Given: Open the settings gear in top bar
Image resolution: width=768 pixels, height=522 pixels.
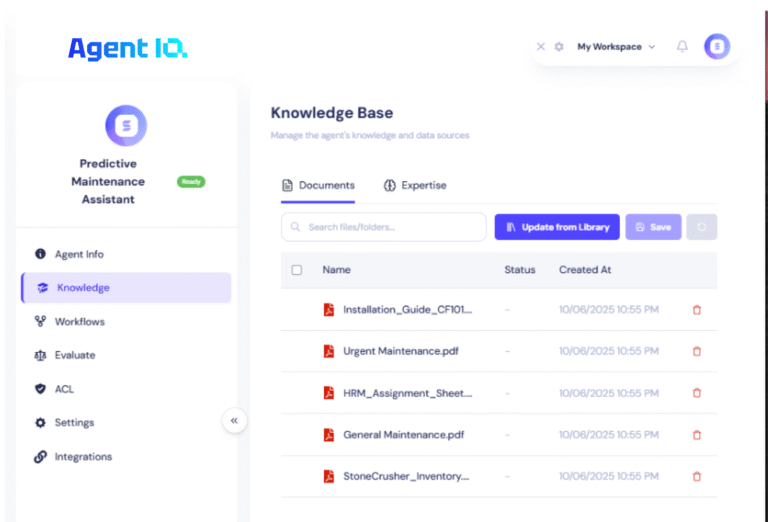Looking at the screenshot, I should click(559, 47).
